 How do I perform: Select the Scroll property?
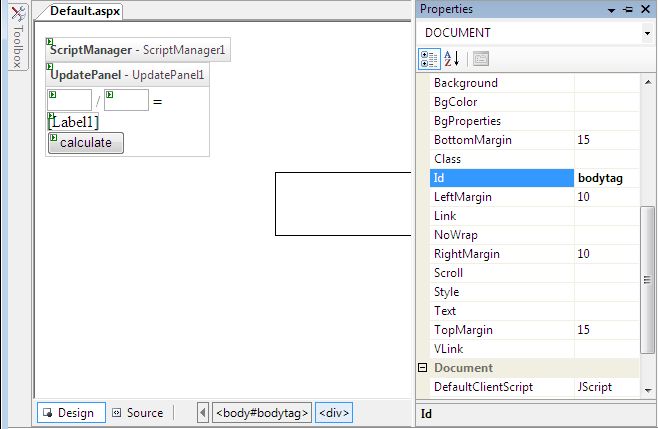tap(502, 273)
